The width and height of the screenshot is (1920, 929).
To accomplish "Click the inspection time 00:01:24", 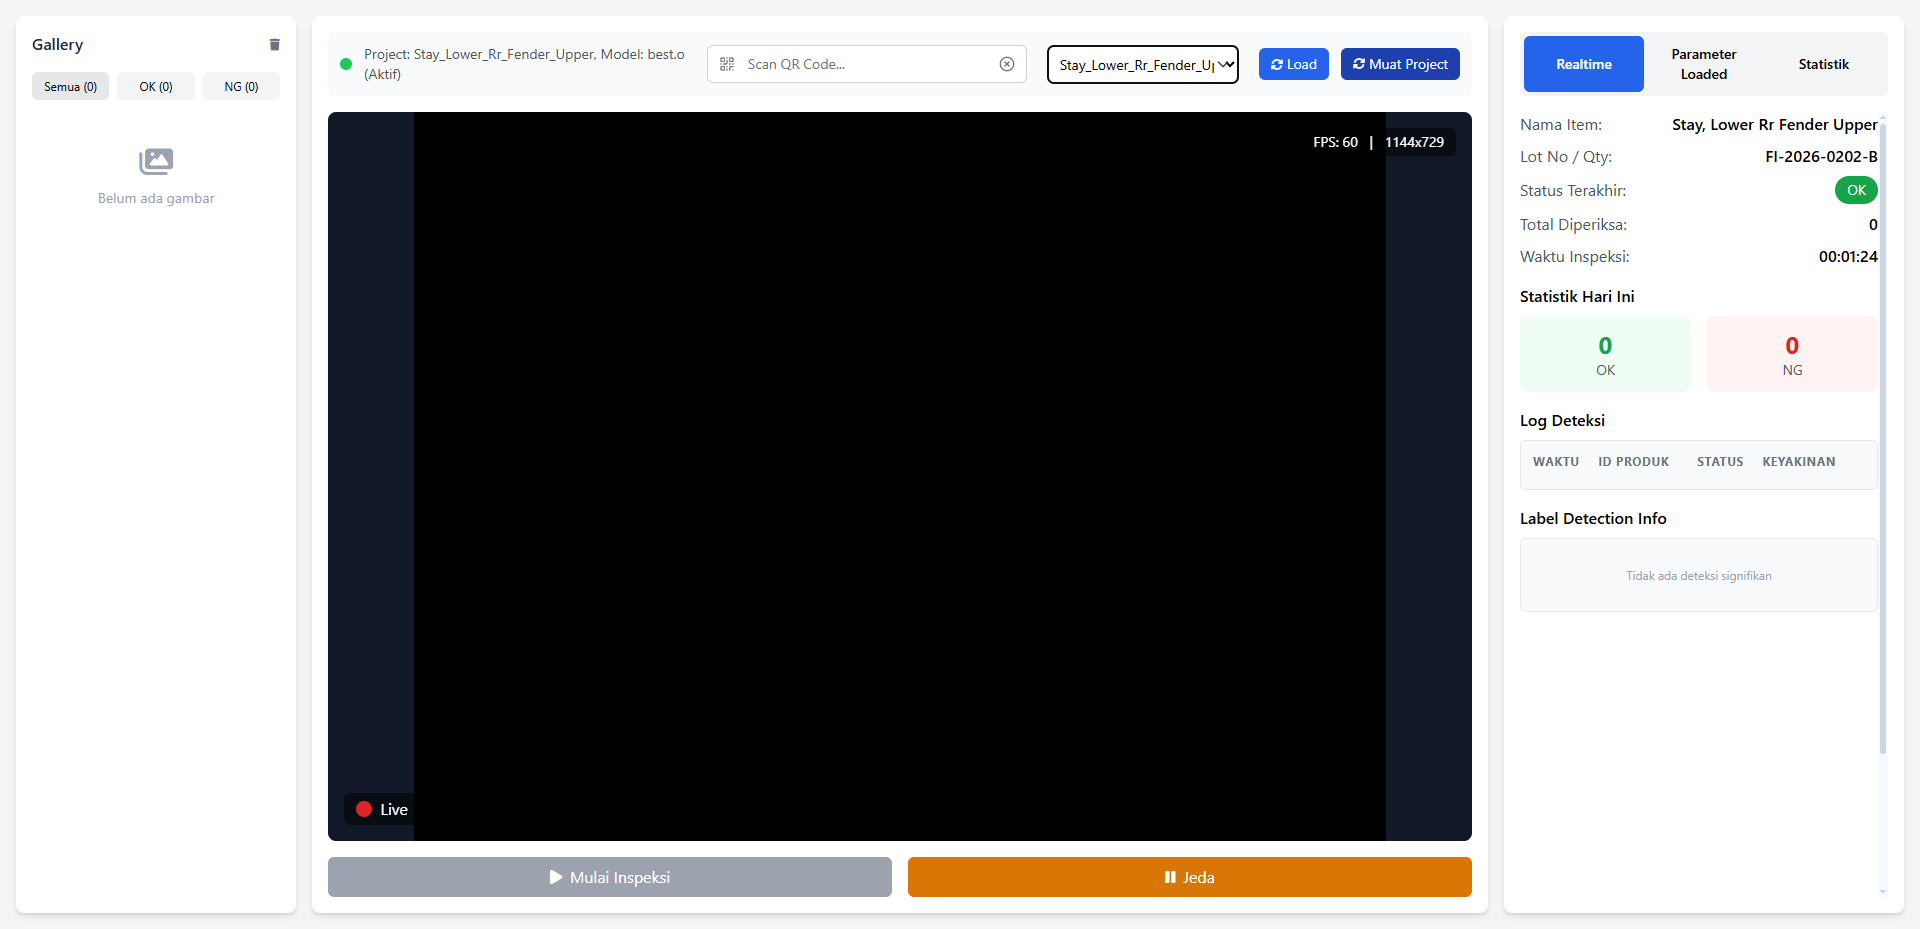I will (1848, 257).
